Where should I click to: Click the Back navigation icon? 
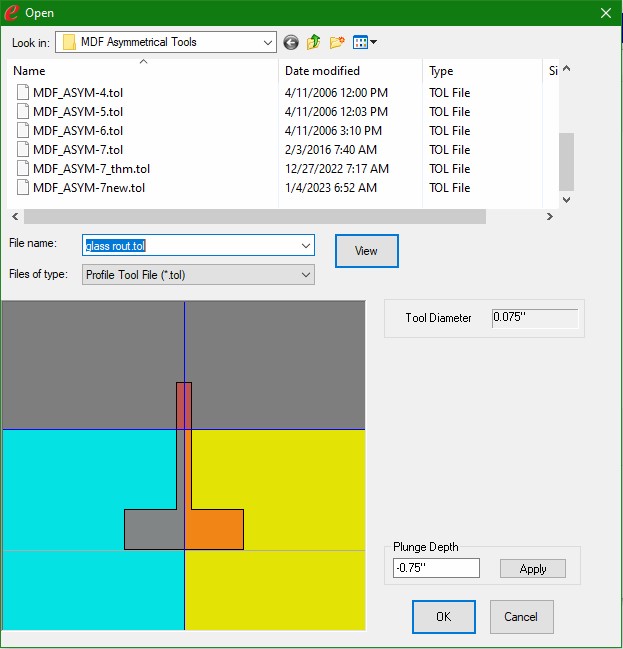[291, 42]
